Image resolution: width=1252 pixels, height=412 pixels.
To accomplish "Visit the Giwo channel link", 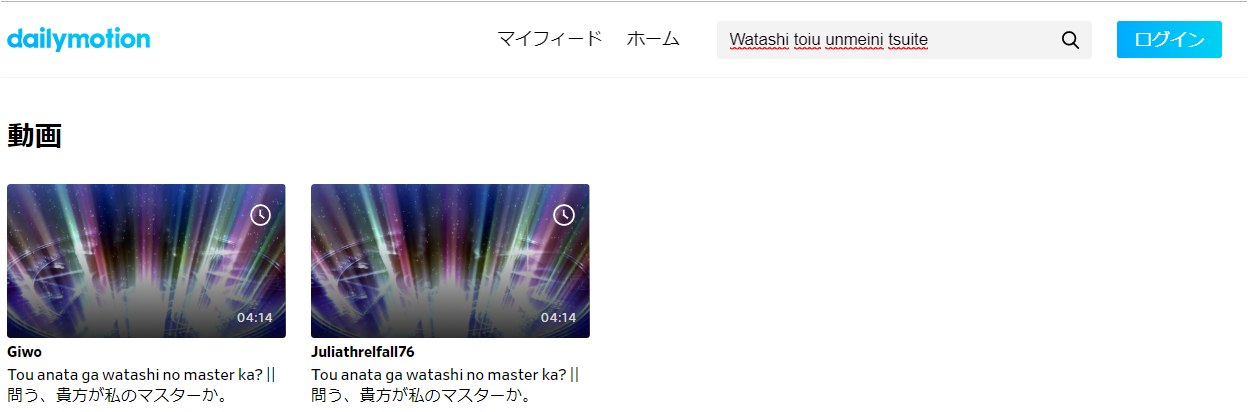I will point(24,352).
